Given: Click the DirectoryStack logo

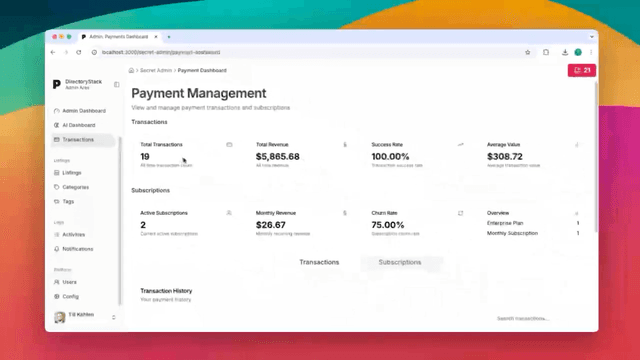Looking at the screenshot, I should [57, 84].
